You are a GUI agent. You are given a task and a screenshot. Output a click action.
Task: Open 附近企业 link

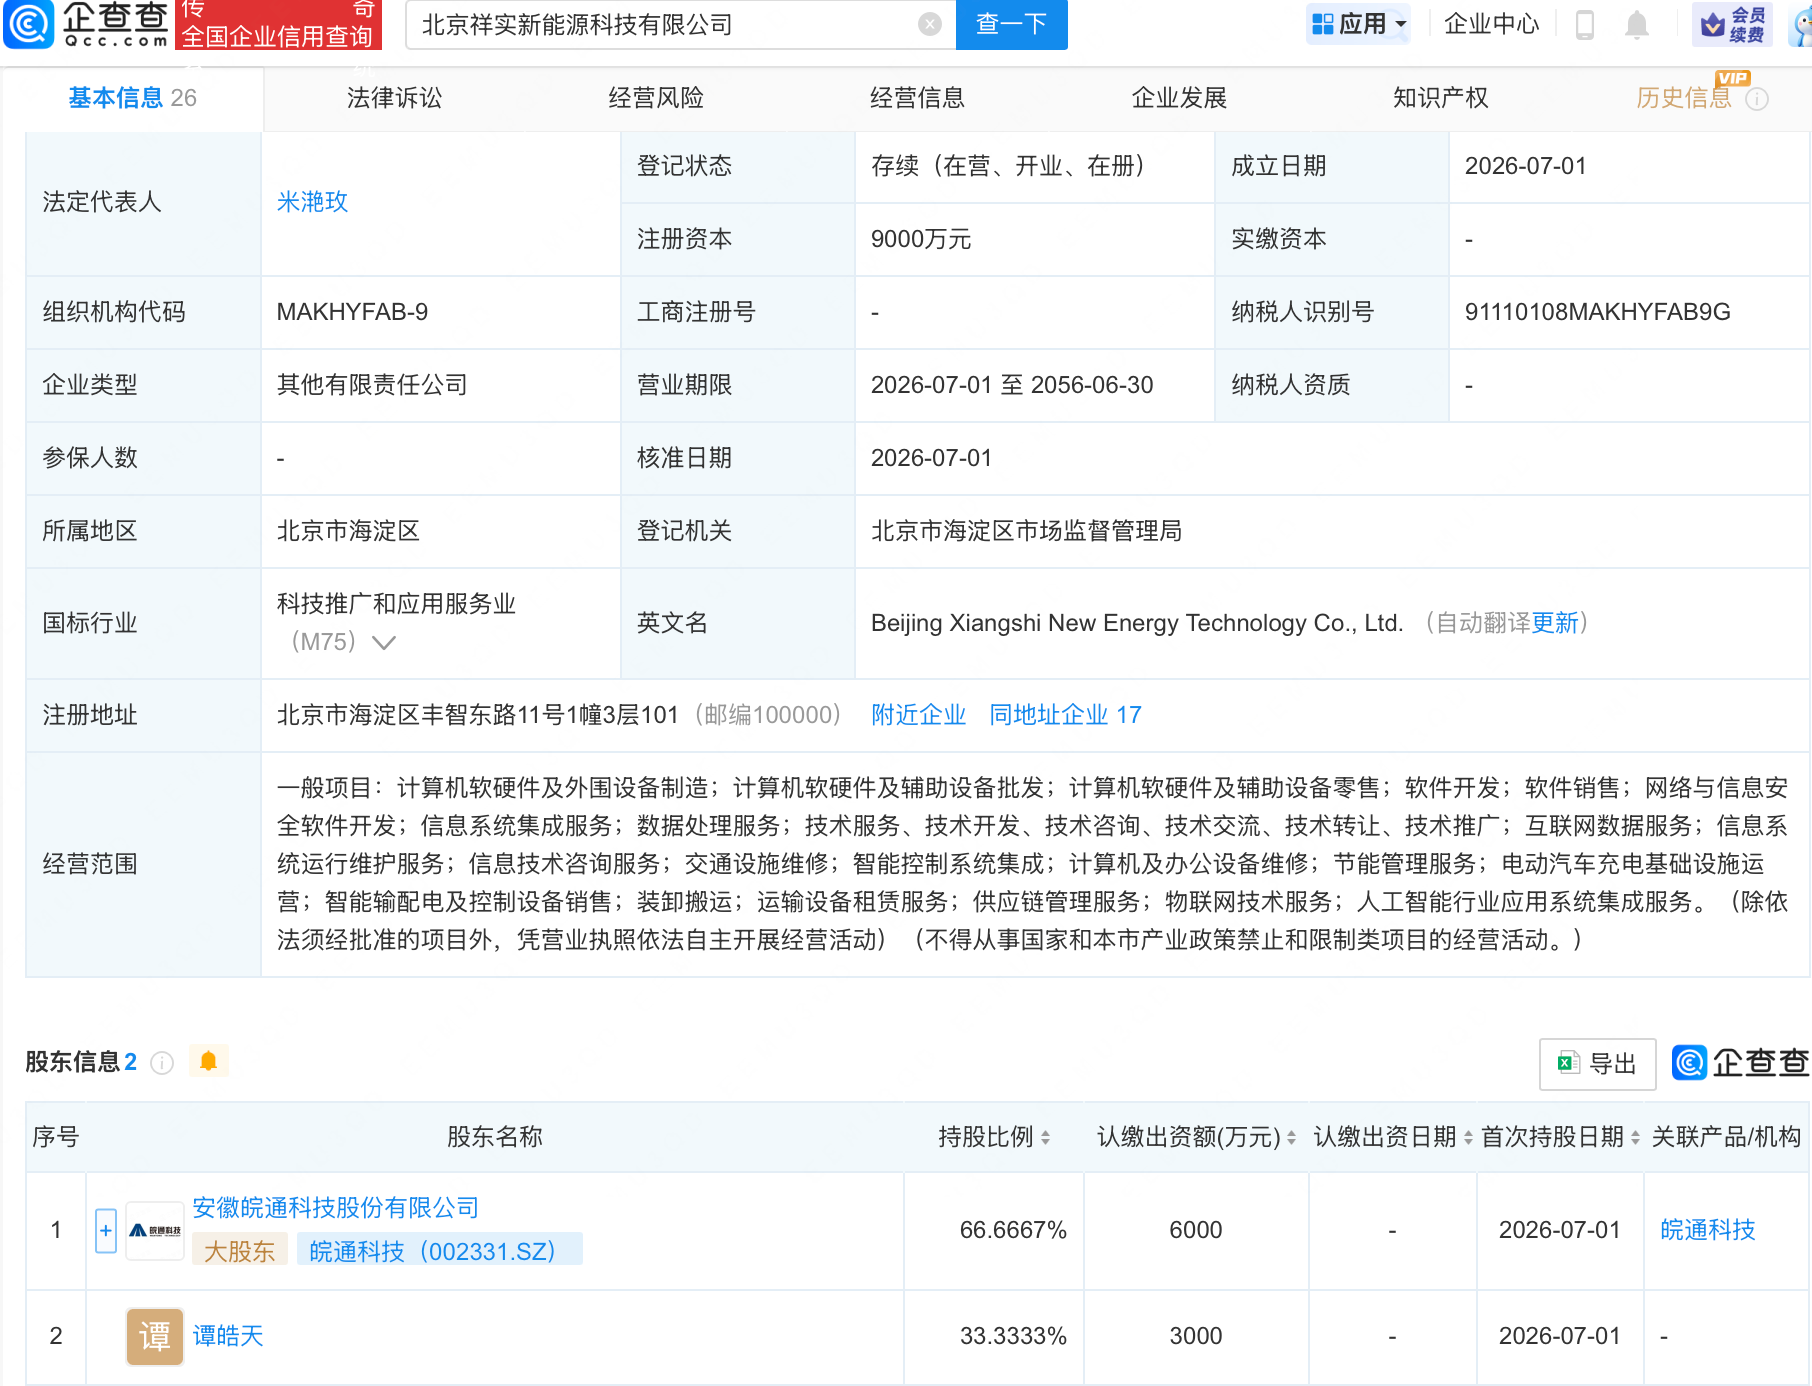pos(918,715)
